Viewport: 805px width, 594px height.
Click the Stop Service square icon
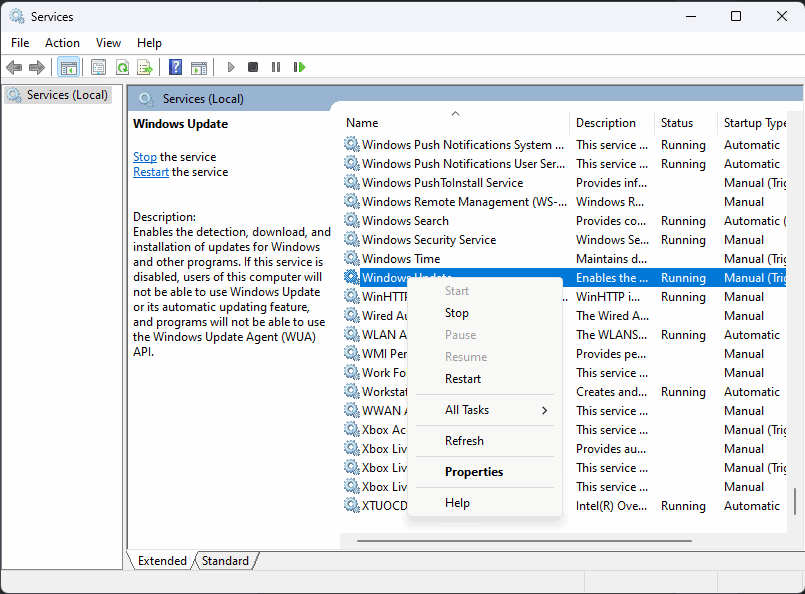pyautogui.click(x=253, y=67)
